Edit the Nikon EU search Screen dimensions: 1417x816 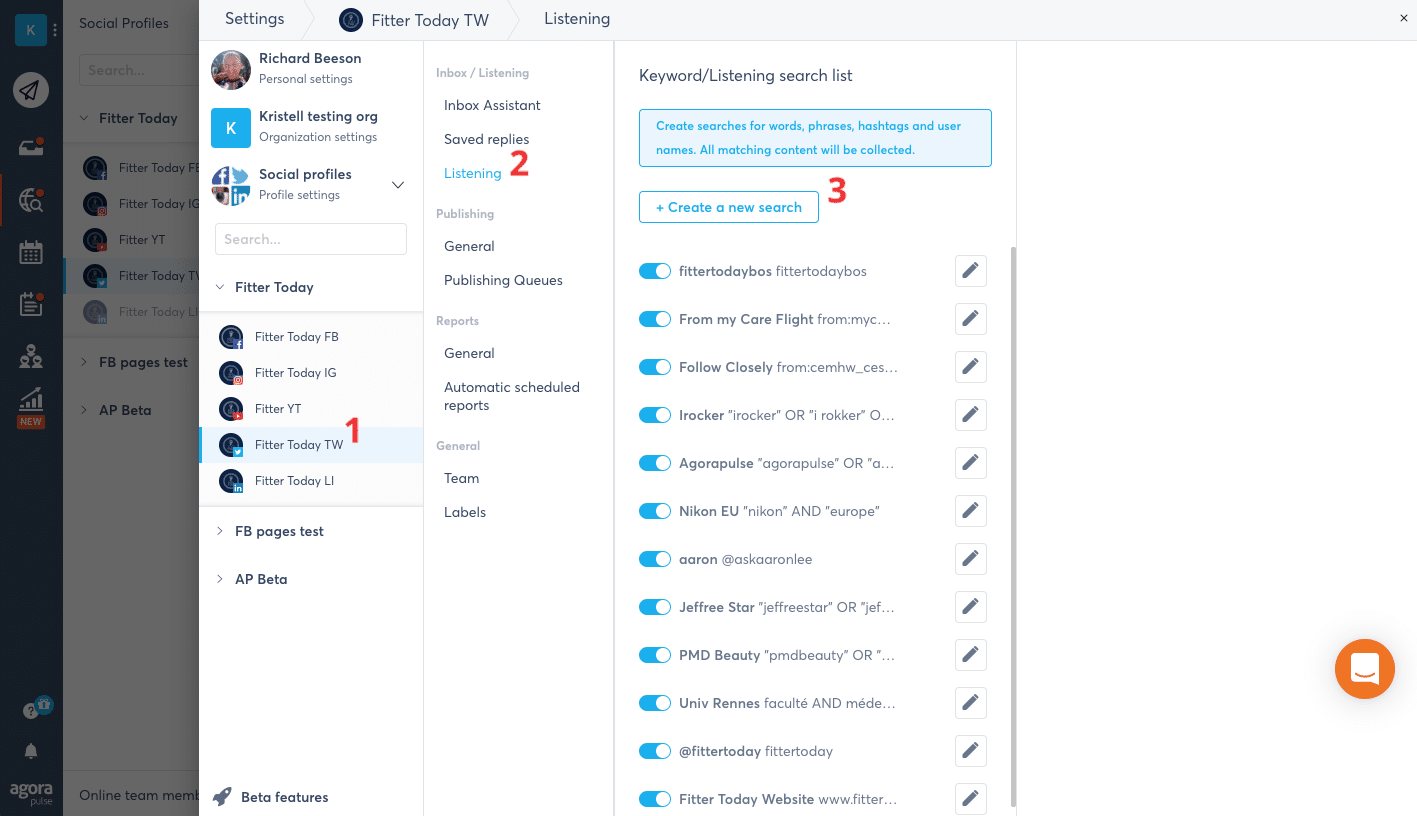pos(970,511)
